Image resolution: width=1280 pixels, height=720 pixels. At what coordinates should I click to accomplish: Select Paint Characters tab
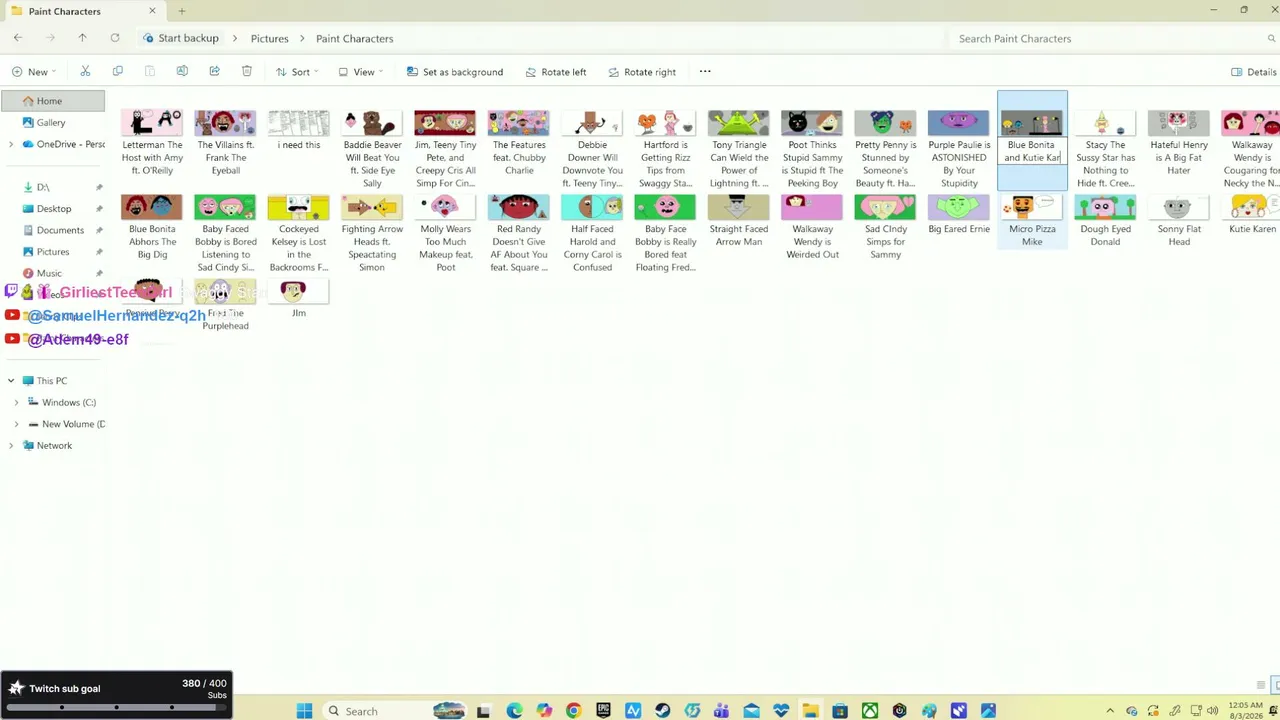coord(82,11)
